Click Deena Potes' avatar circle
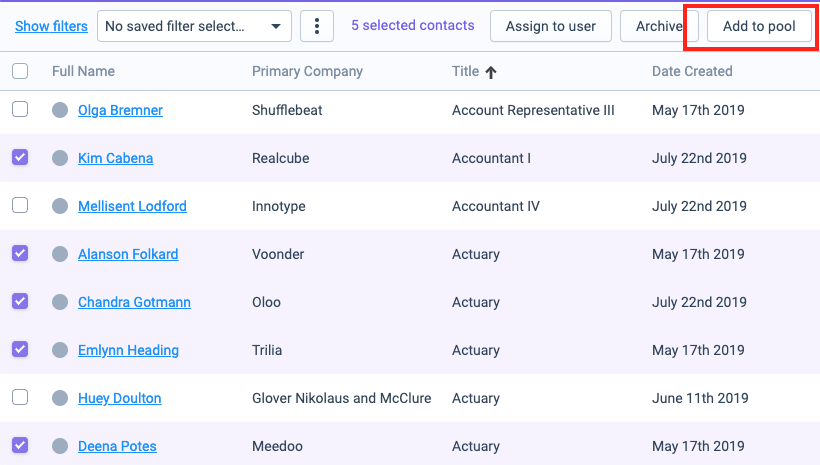This screenshot has height=465, width=820. (60, 446)
